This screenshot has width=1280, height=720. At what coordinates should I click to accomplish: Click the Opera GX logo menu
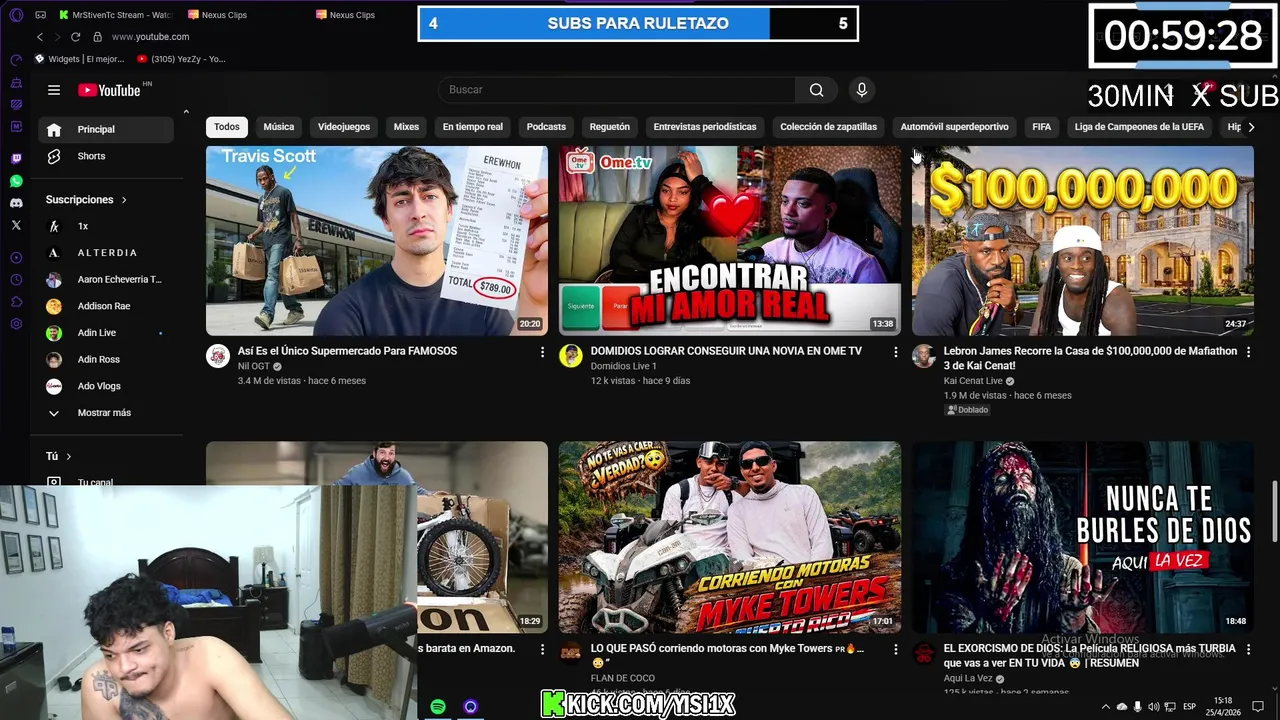click(x=14, y=15)
